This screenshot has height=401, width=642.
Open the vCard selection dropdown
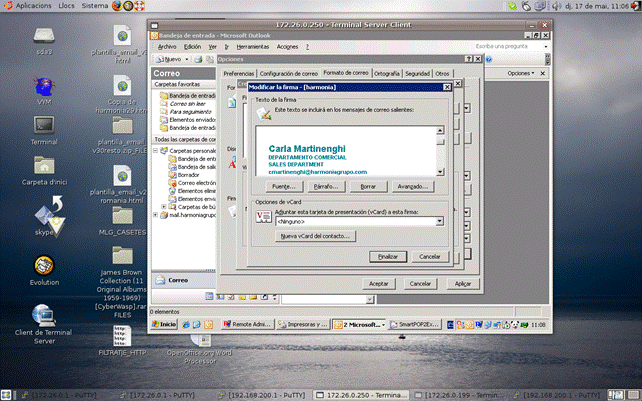click(437, 221)
